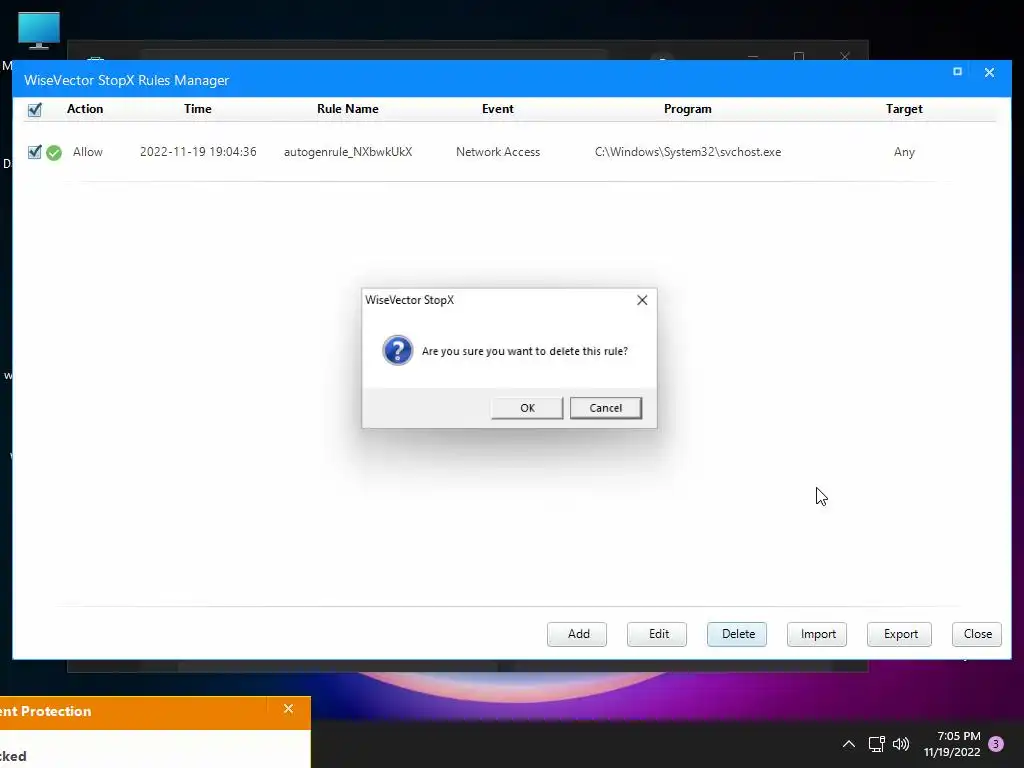
Task: Click the monitor desktop icon
Action: coord(39,30)
